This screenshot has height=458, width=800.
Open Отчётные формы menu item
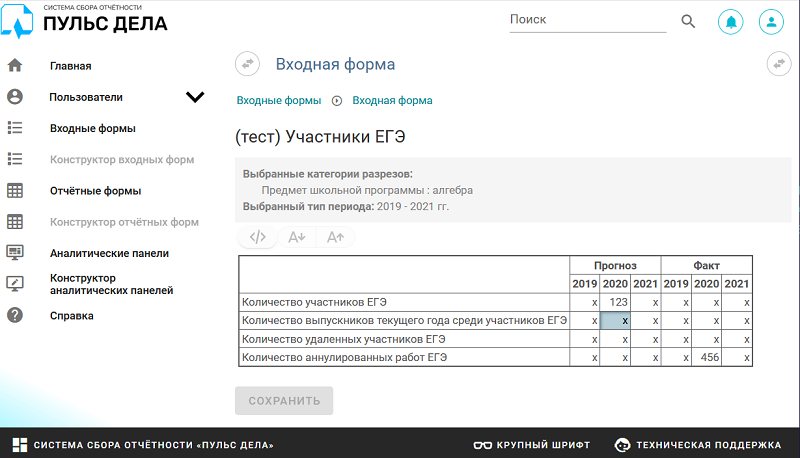[x=95, y=191]
